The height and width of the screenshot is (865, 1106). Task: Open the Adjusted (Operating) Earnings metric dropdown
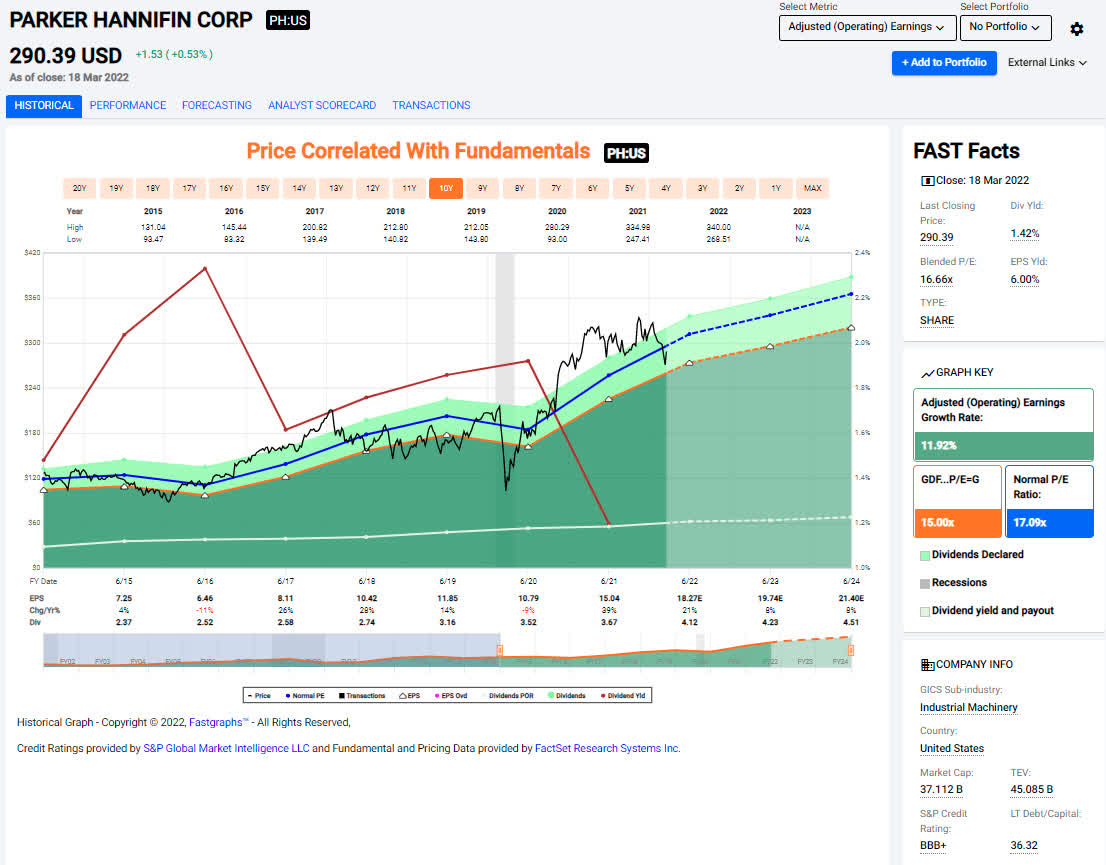(868, 28)
